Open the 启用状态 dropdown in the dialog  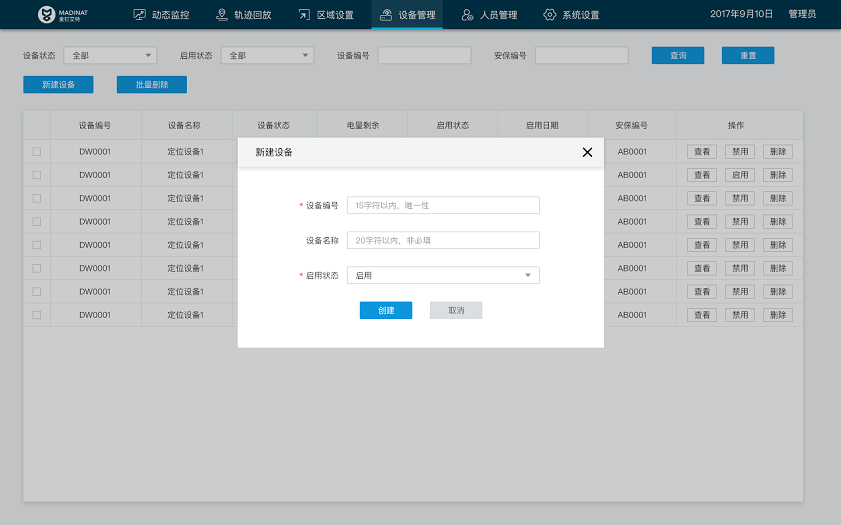point(443,275)
